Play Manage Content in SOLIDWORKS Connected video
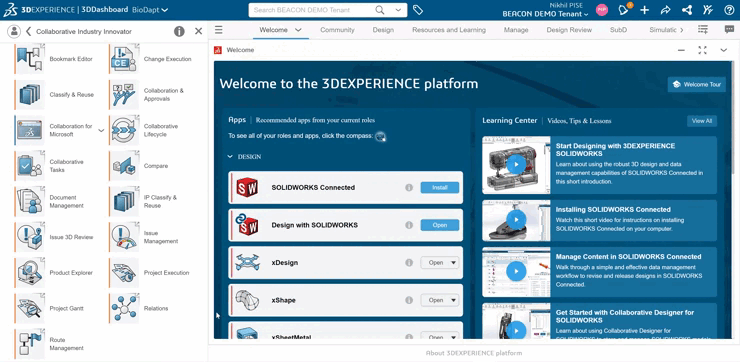This screenshot has width=740, height=362. tap(516, 271)
